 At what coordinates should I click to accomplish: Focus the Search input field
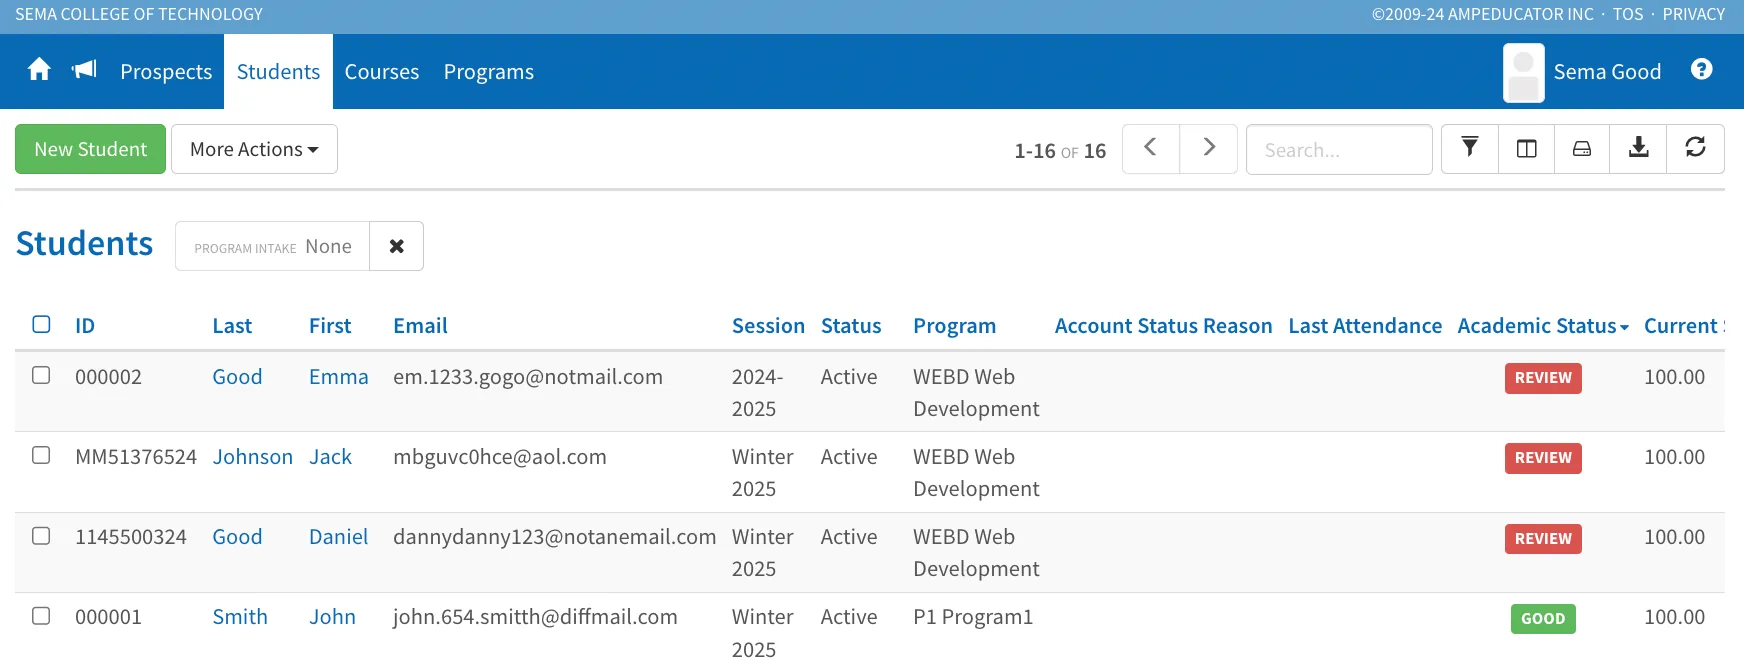(x=1339, y=149)
